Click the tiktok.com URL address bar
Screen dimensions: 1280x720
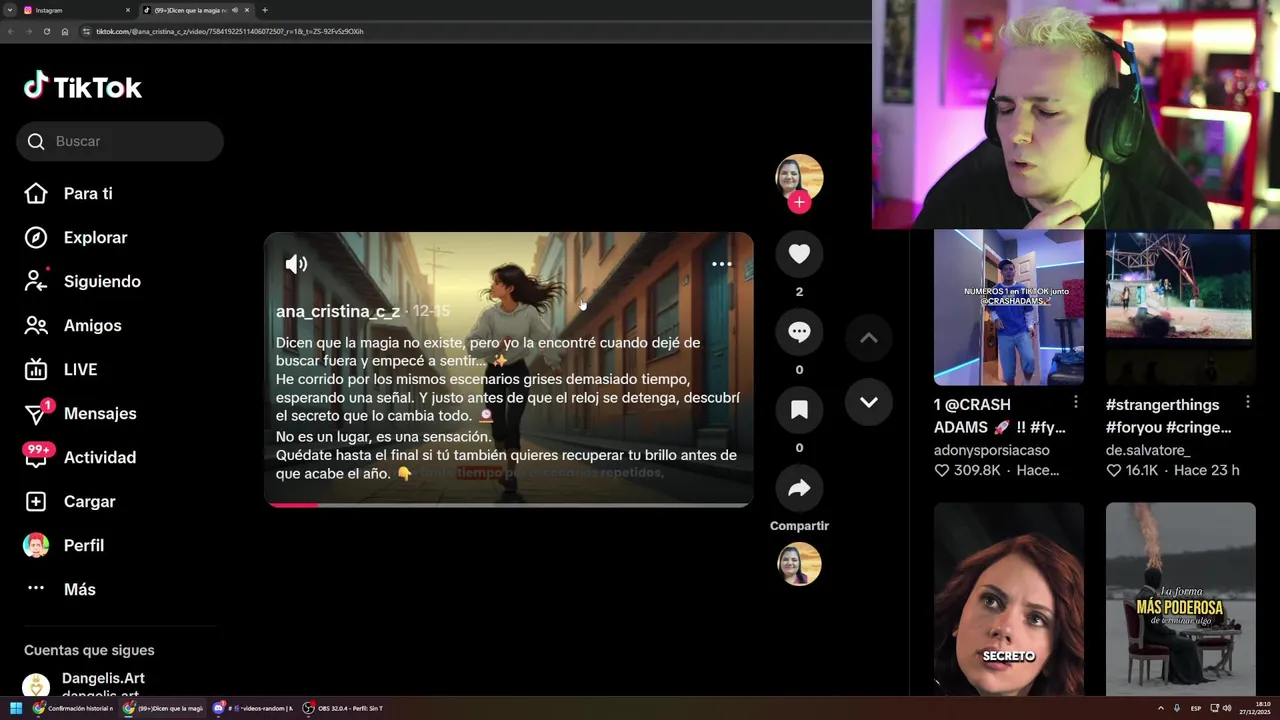coord(229,31)
